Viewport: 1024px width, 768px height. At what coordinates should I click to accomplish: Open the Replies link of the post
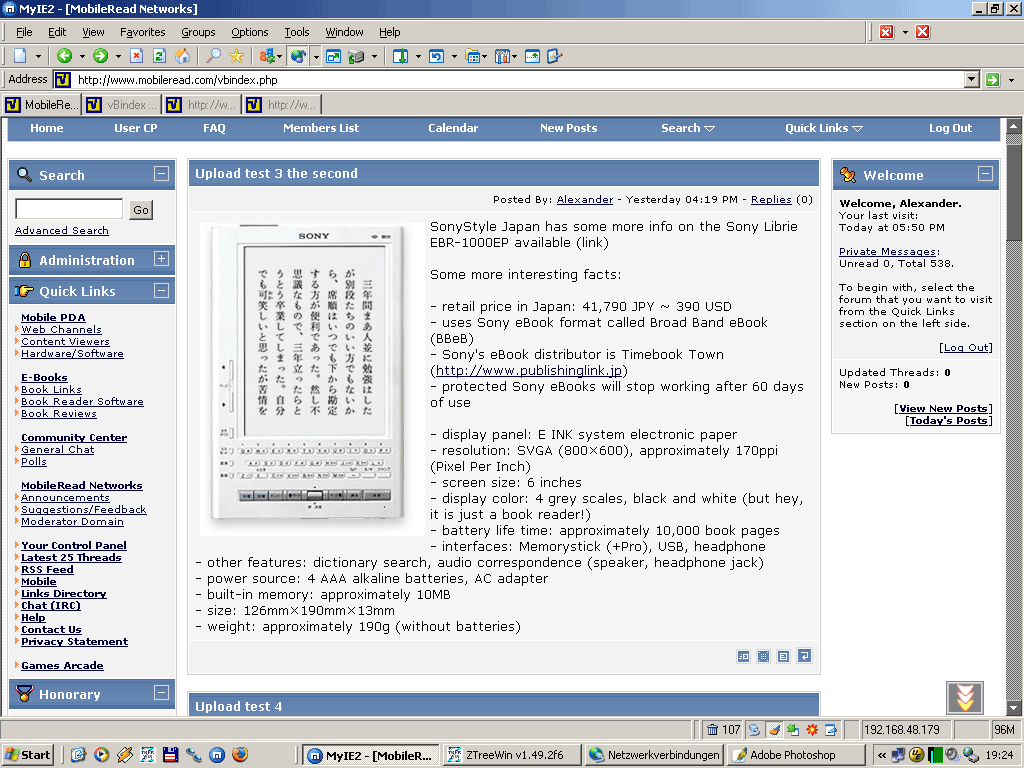(x=771, y=200)
